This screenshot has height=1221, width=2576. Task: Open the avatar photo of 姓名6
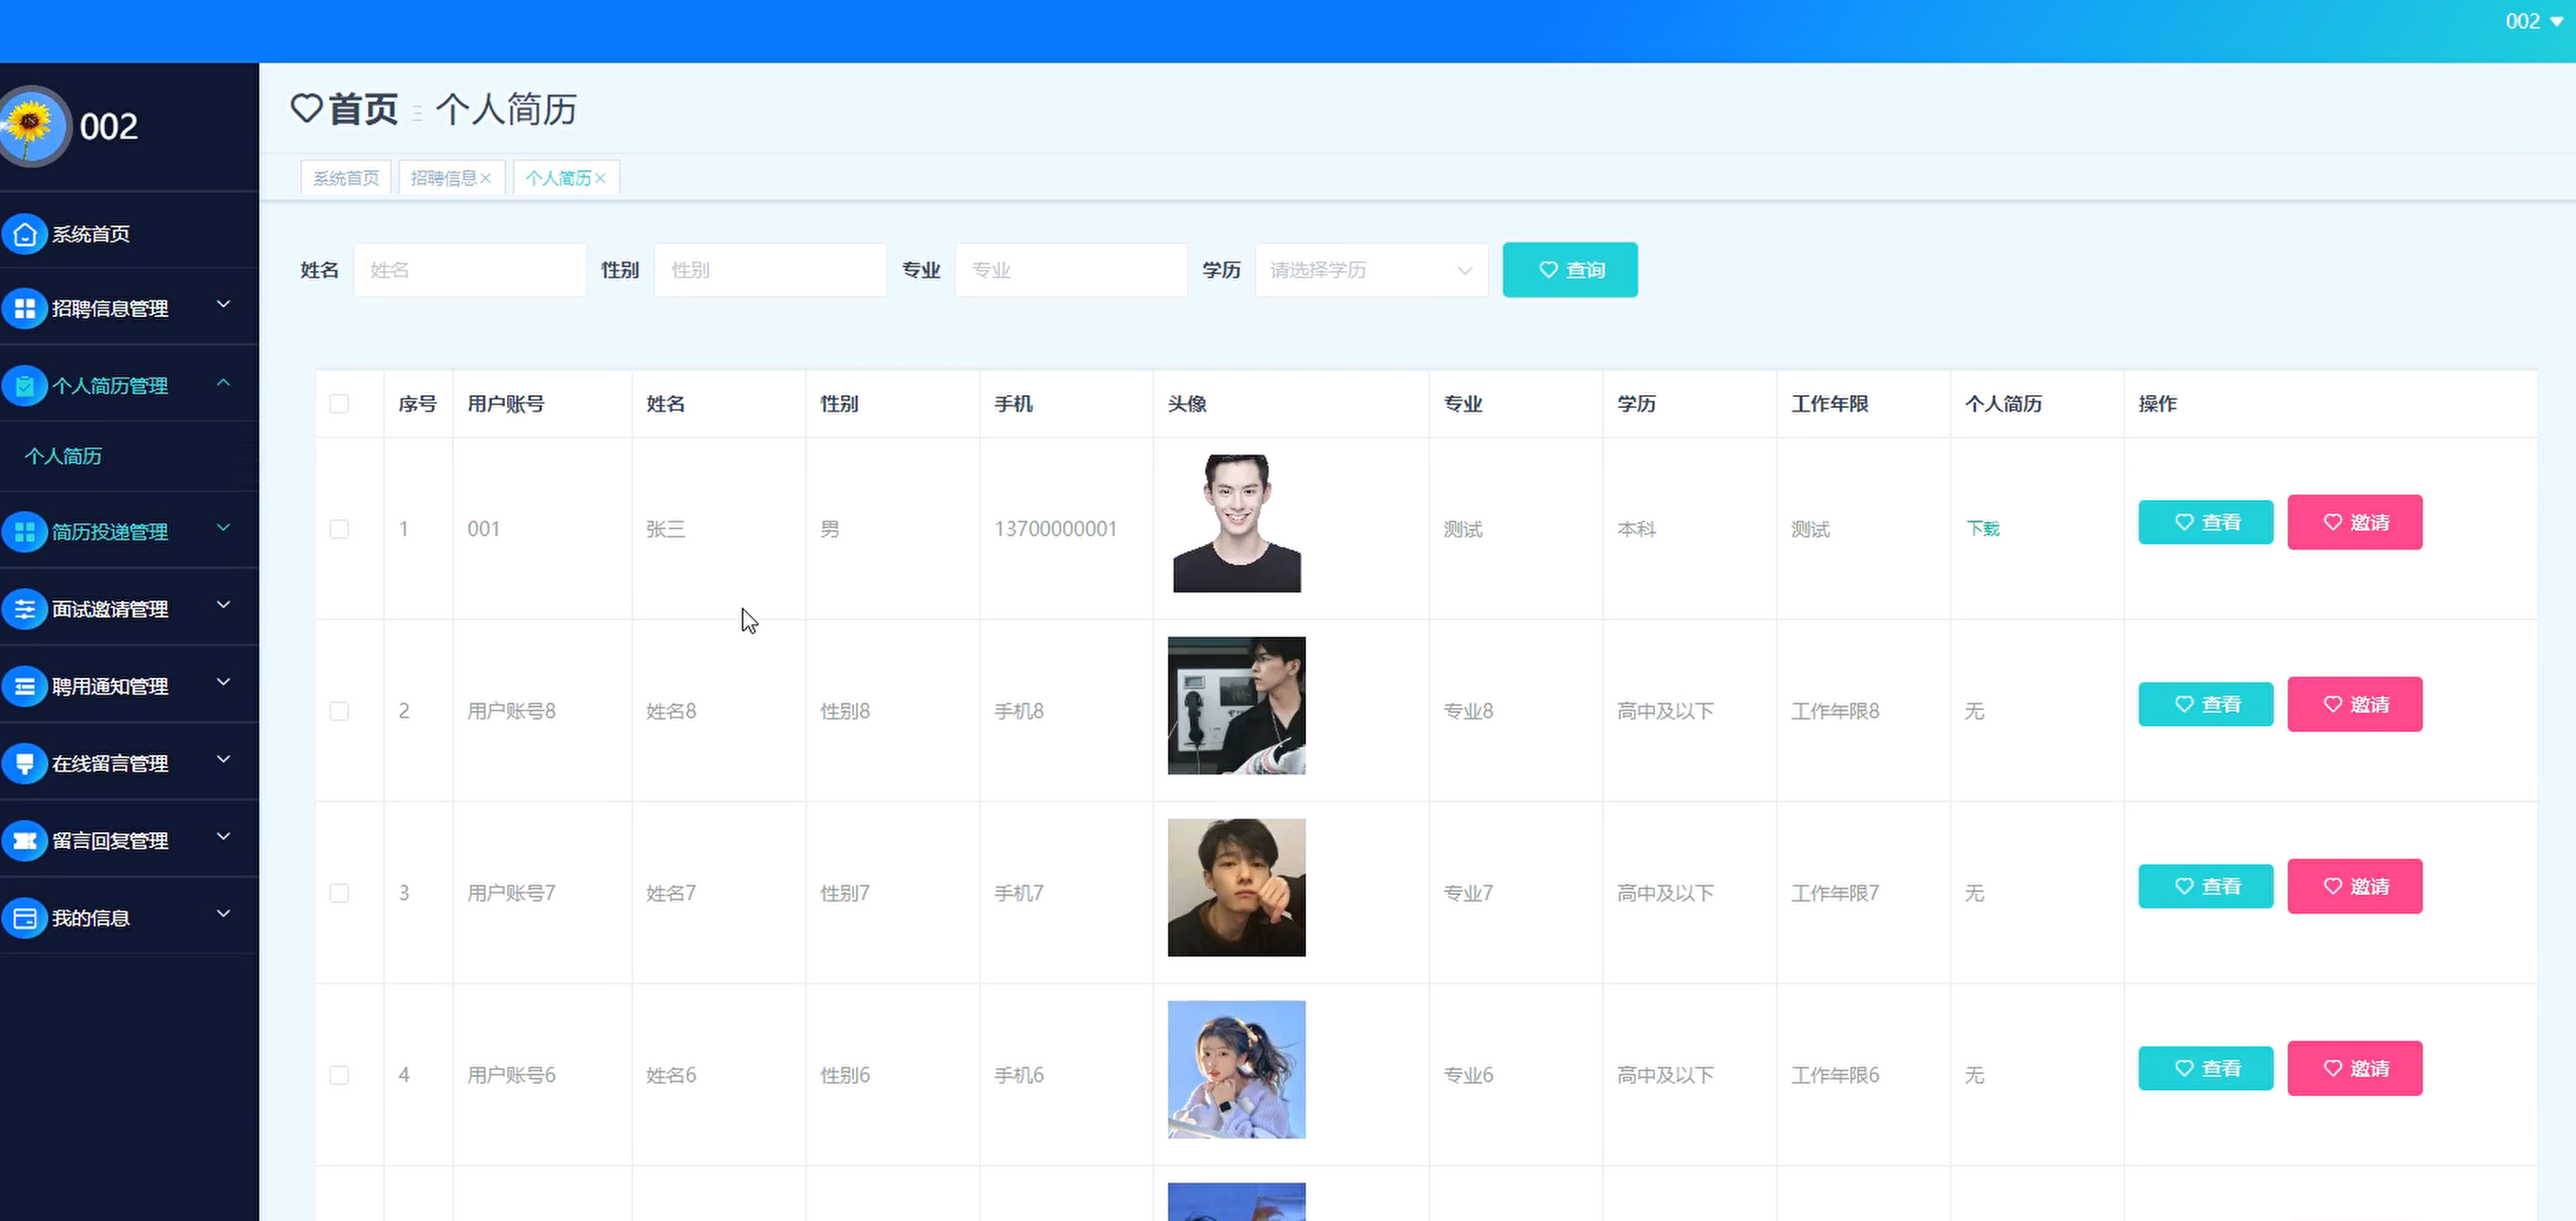point(1237,1070)
